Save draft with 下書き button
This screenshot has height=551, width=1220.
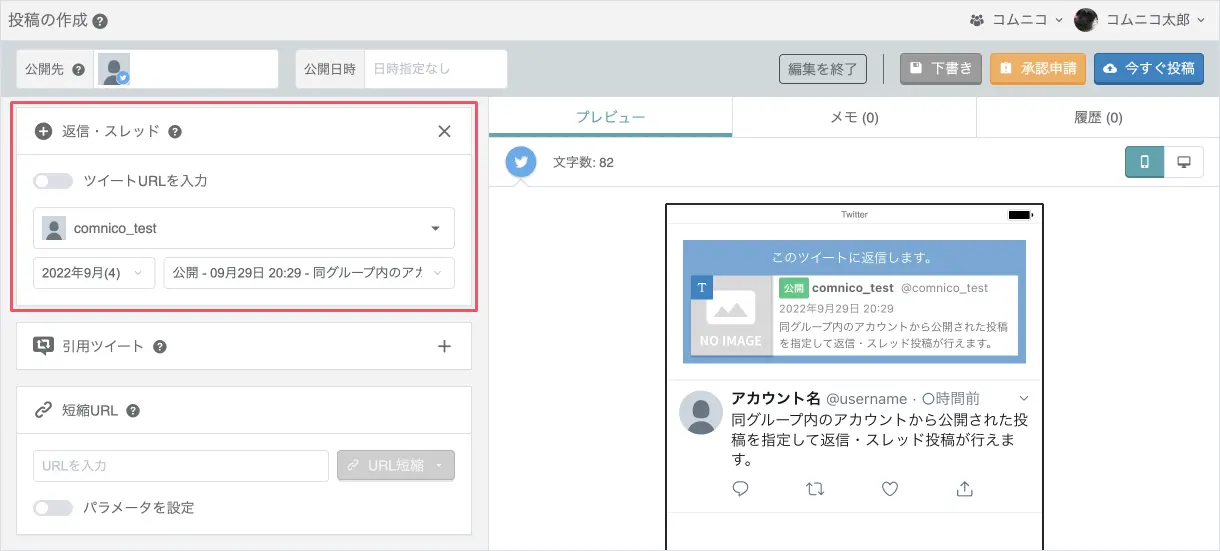click(x=941, y=69)
